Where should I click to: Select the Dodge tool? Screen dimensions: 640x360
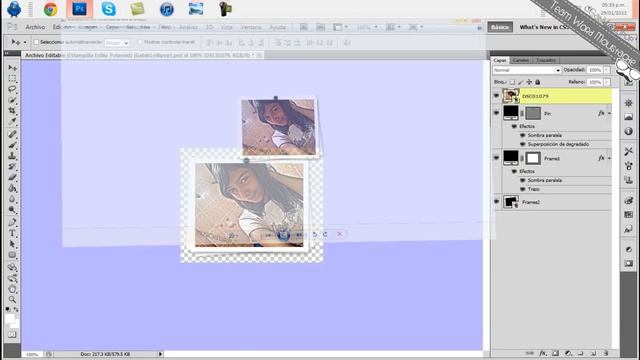(x=13, y=210)
